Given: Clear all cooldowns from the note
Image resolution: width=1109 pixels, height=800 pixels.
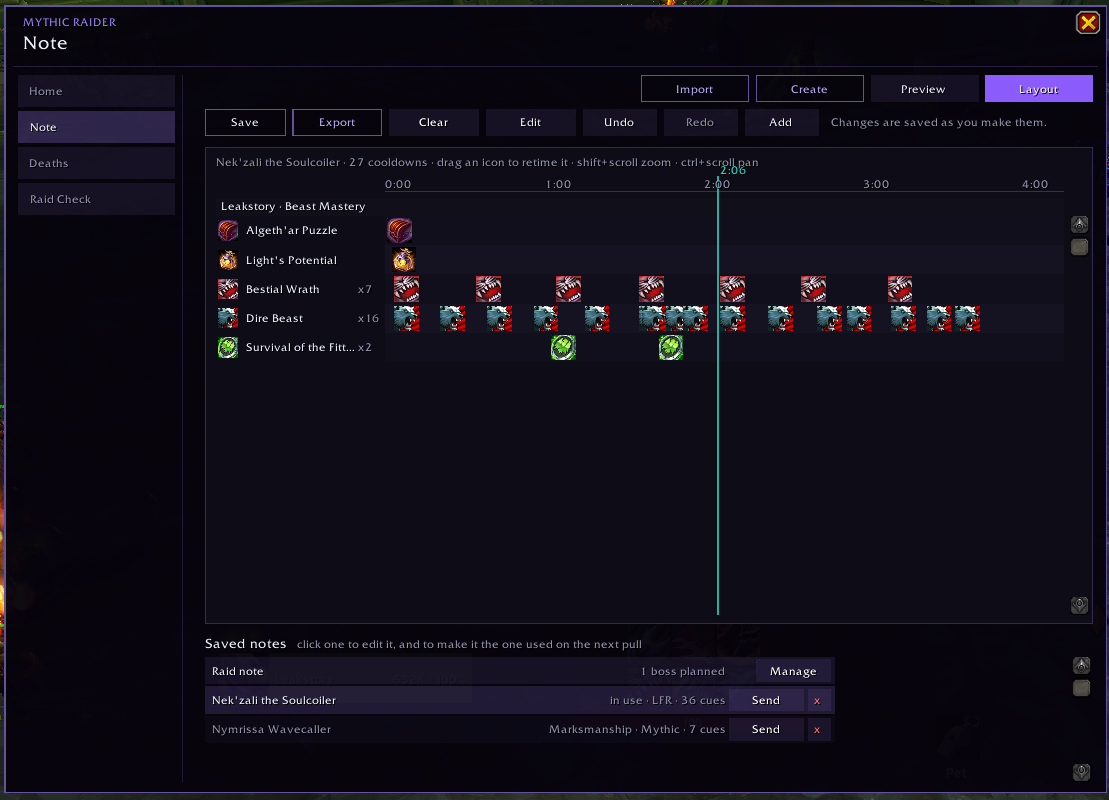Looking at the screenshot, I should 434,122.
